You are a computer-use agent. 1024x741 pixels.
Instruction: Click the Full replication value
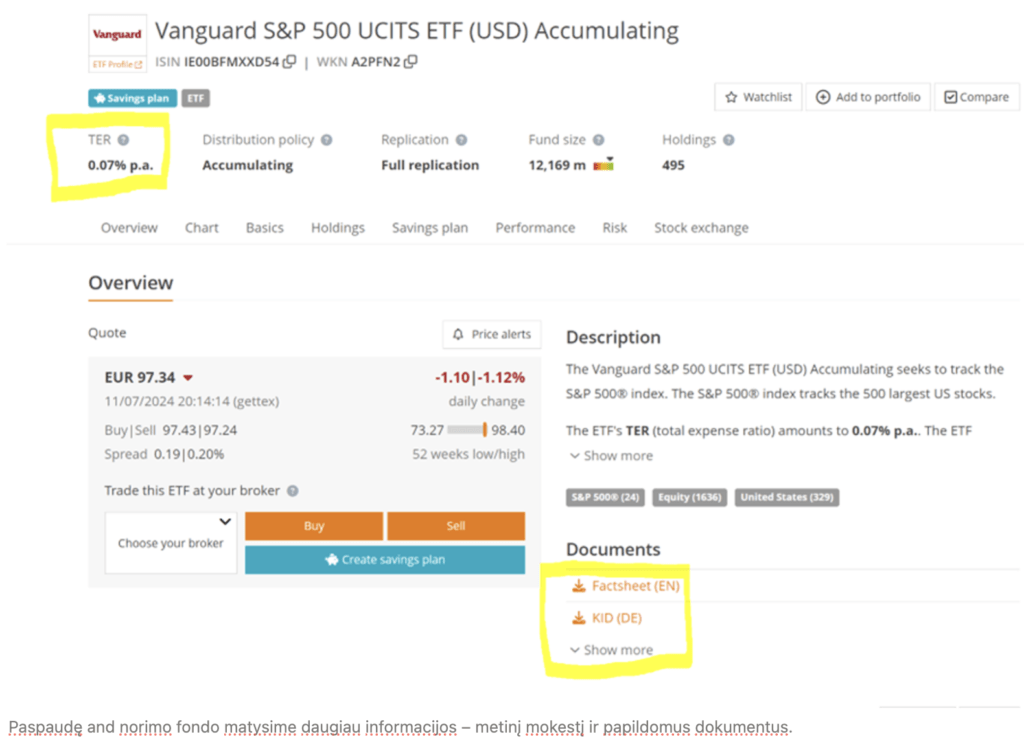[430, 165]
